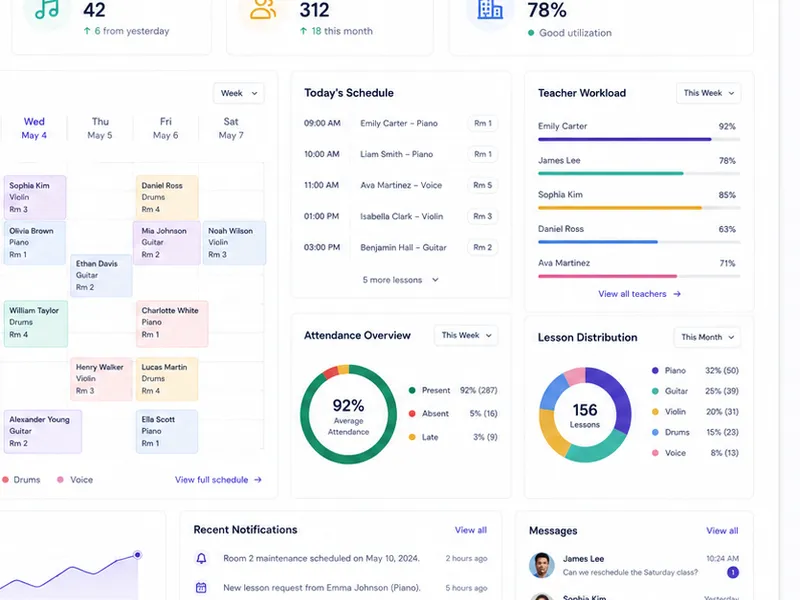800x600 pixels.
Task: Click the building icon beside 78%
Action: point(490,9)
